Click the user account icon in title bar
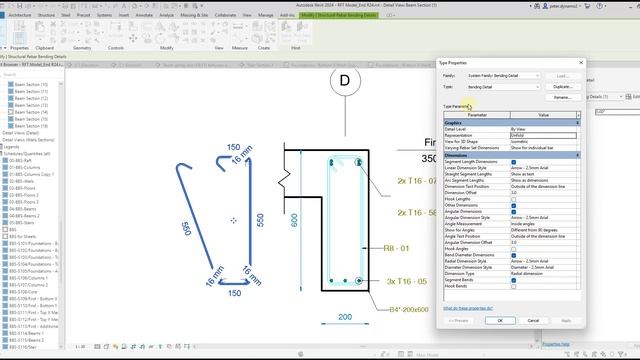Screen dimensions: 640x360 (545, 6)
